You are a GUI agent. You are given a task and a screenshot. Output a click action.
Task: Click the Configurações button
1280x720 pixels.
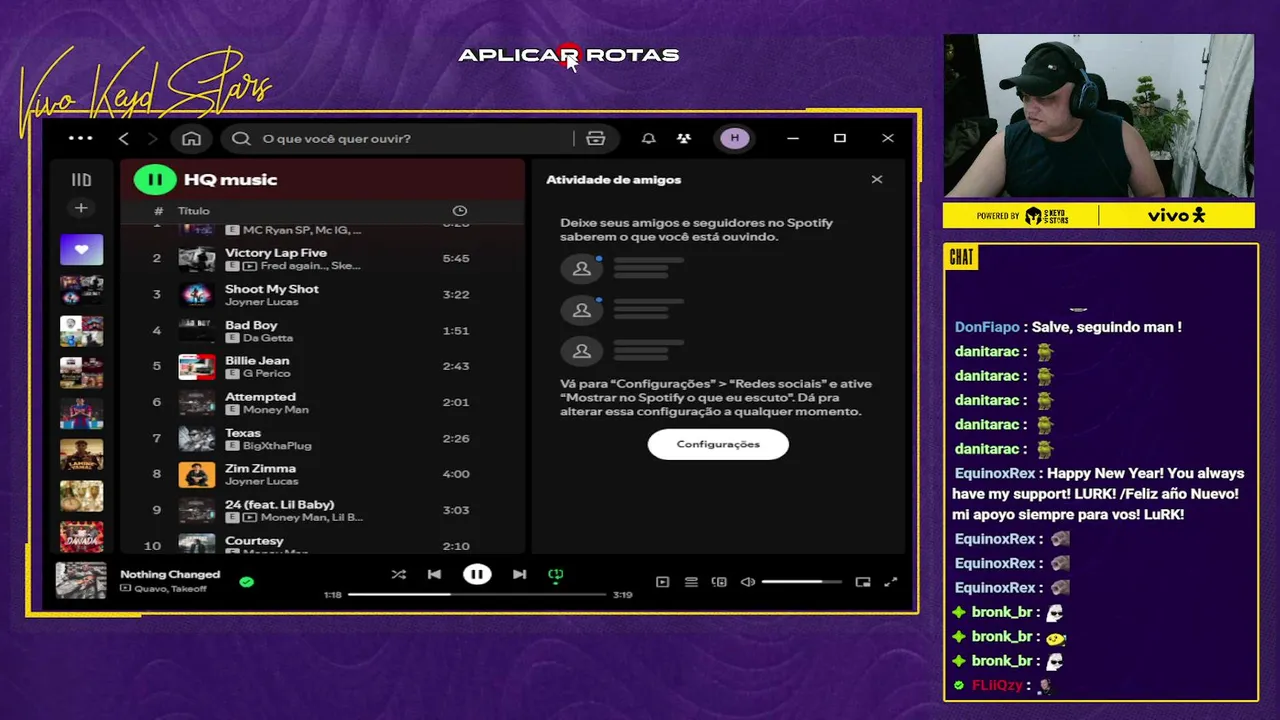pos(718,444)
